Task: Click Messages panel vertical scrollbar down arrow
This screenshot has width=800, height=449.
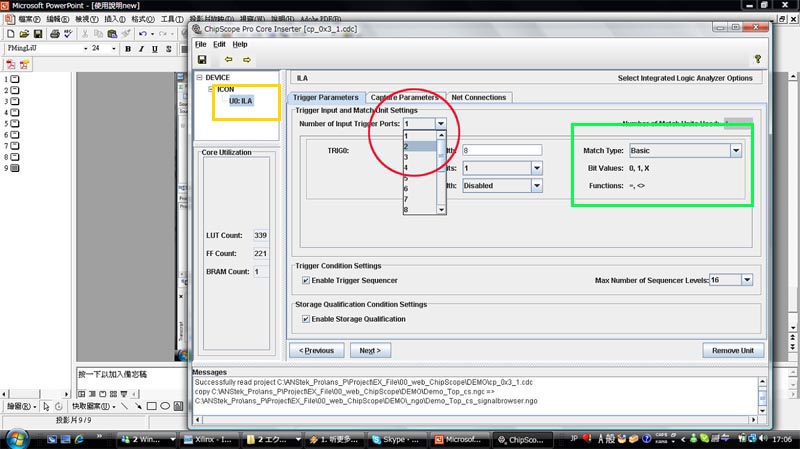Action: (762, 411)
